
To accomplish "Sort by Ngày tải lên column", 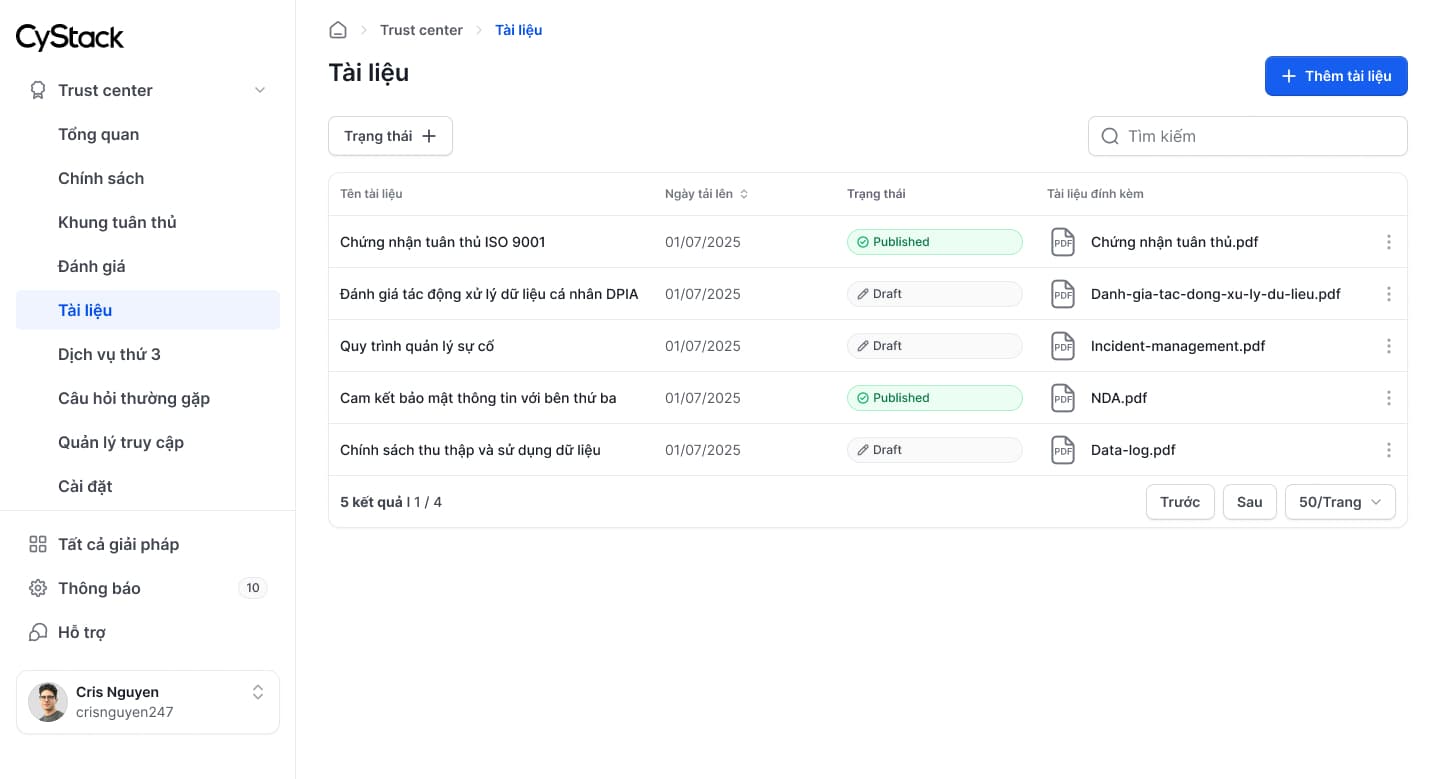I will pyautogui.click(x=707, y=194).
